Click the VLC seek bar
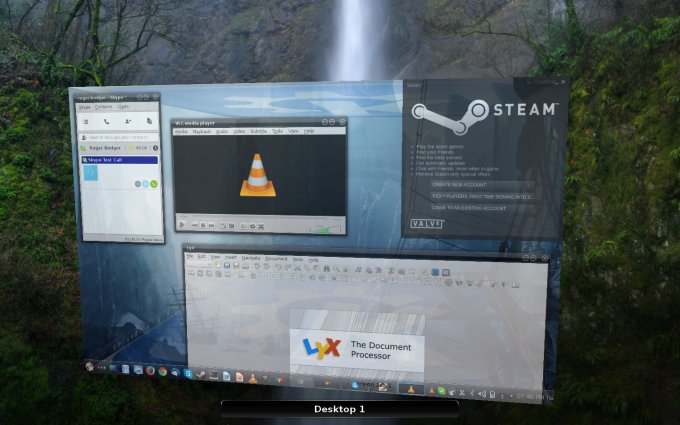Screen dimensions: 680x425 pos(260,216)
